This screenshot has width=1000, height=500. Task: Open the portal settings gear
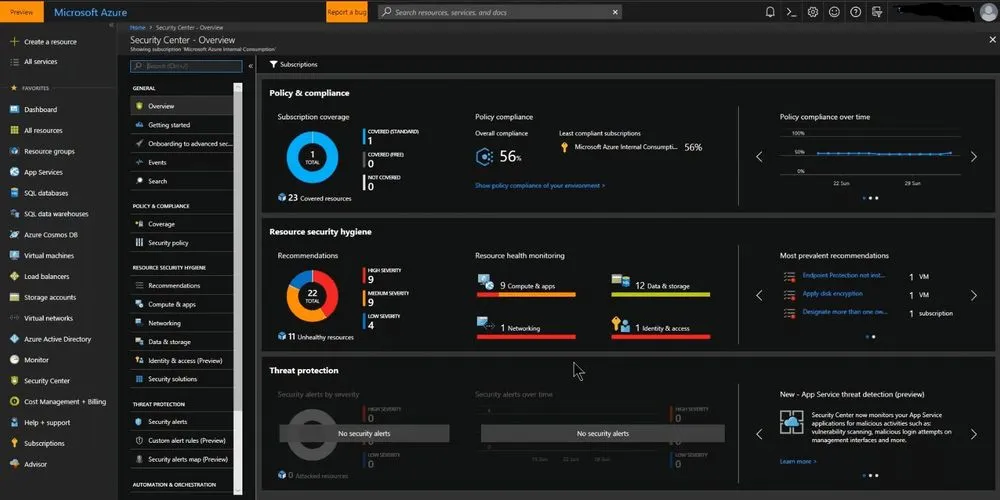812,12
